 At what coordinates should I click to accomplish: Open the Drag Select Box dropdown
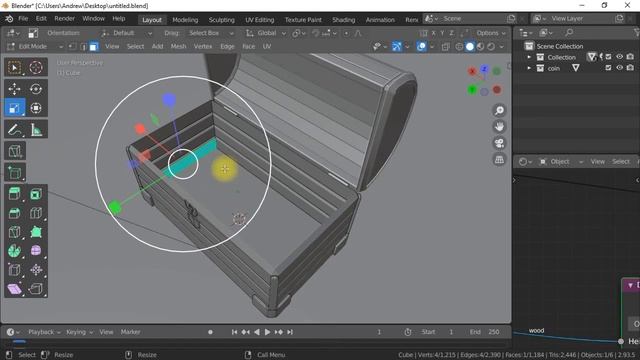[x=211, y=33]
